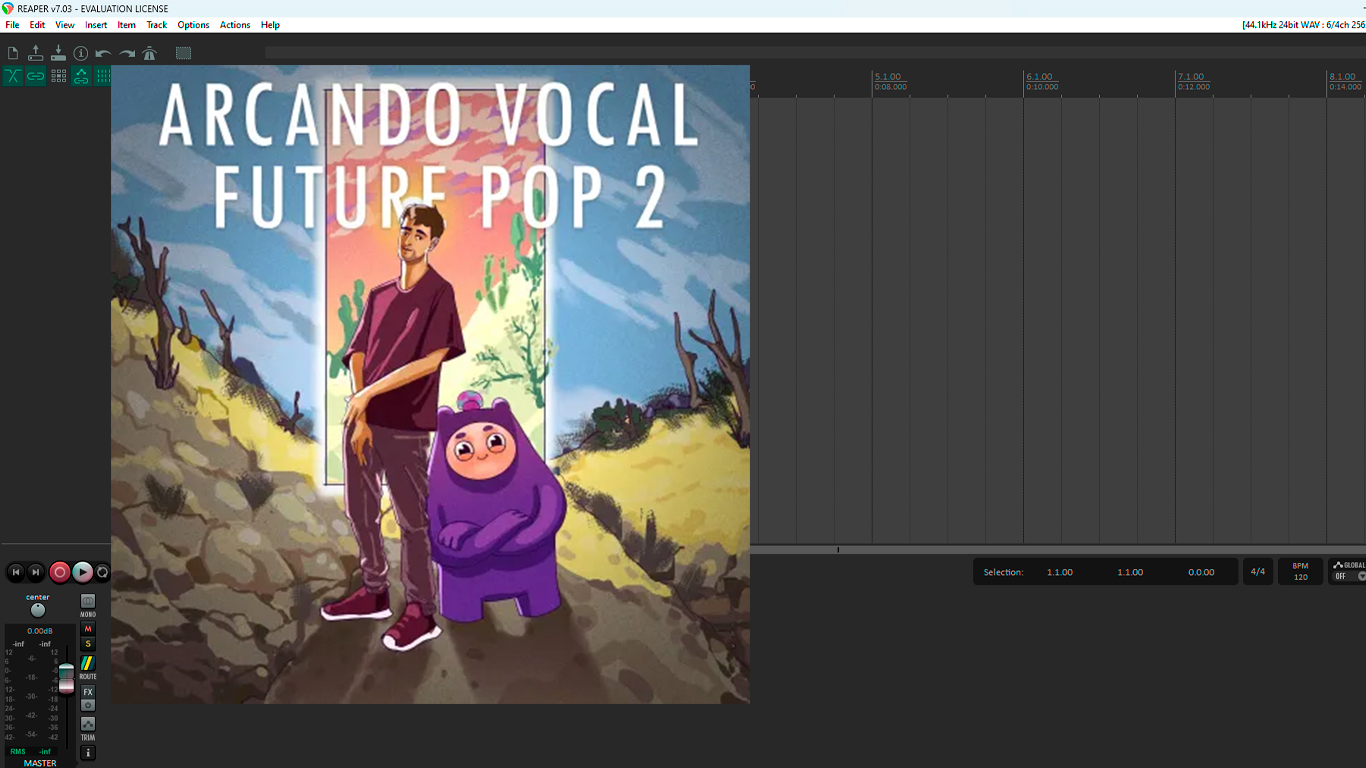This screenshot has width=1366, height=768.
Task: Toggle ripple editing grid icon
Action: click(x=58, y=76)
